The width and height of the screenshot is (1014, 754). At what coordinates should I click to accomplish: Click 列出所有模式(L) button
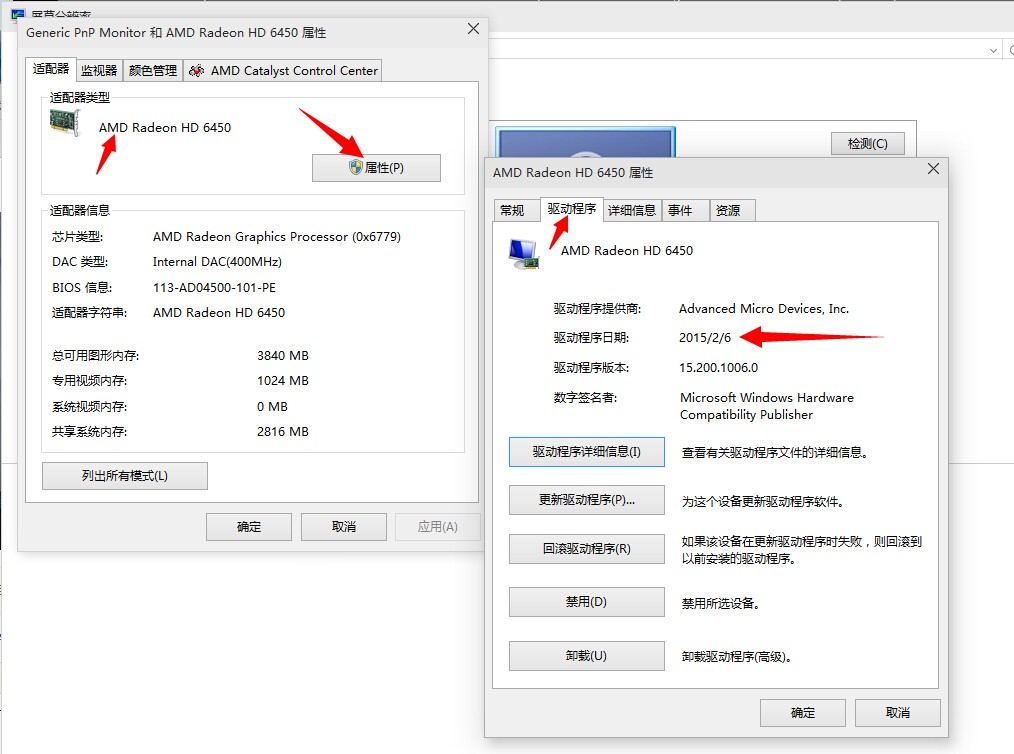pyautogui.click(x=125, y=476)
